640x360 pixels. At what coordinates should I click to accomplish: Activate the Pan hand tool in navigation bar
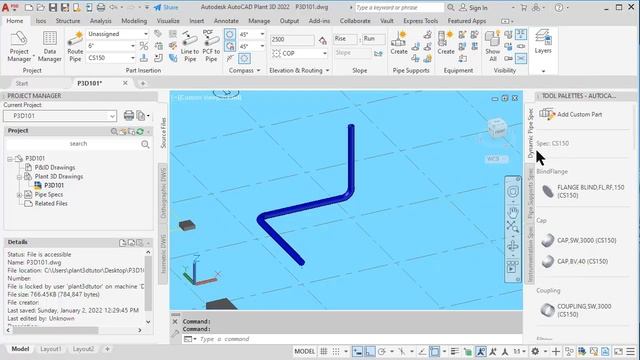pos(513,212)
